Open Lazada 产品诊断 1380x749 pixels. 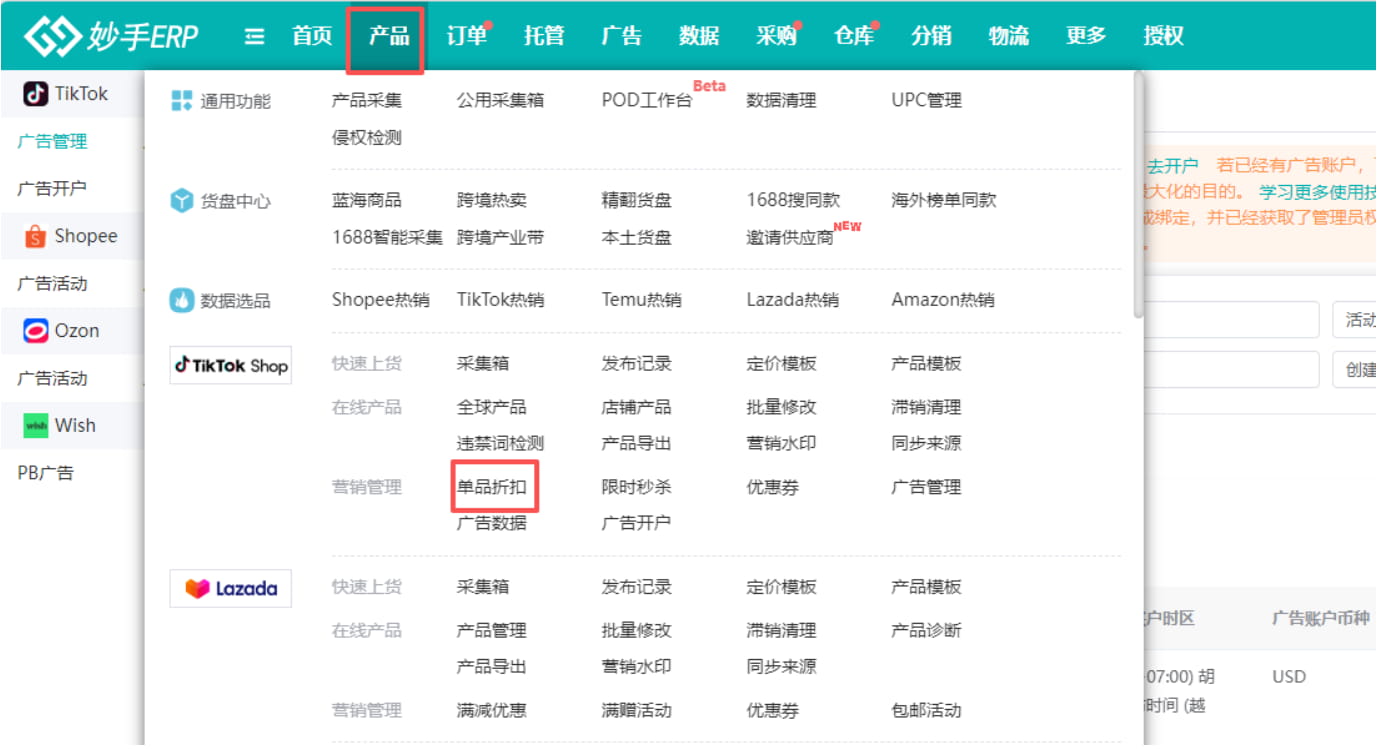pyautogui.click(x=927, y=631)
